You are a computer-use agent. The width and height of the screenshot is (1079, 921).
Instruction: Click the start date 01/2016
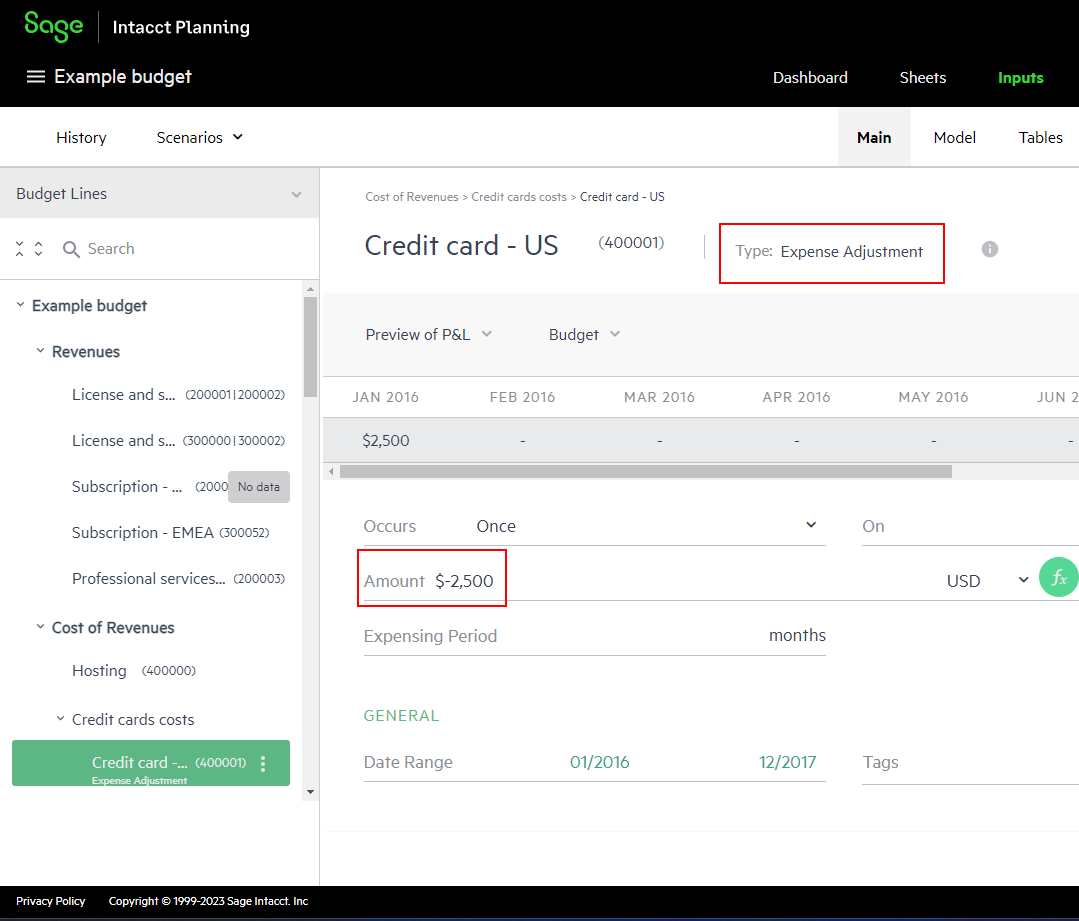tap(599, 762)
